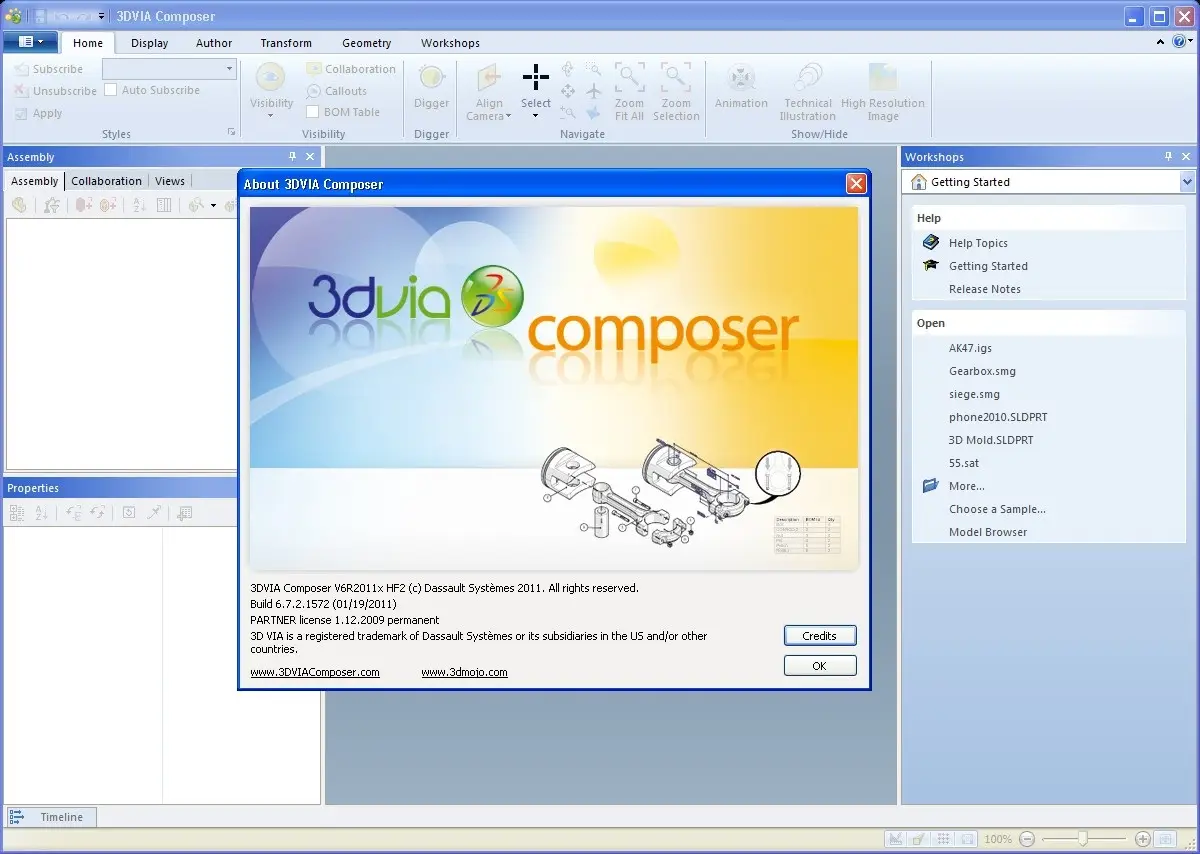Image resolution: width=1200 pixels, height=854 pixels.
Task: Open the Styles combo box
Action: 169,69
